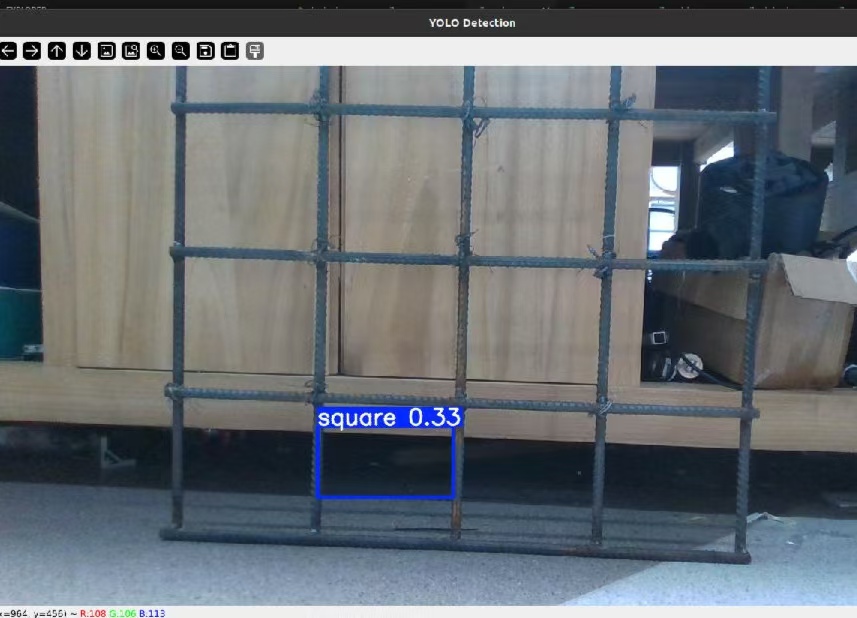The width and height of the screenshot is (857, 618).
Task: Zoom out using the minus magnifier
Action: click(x=180, y=51)
